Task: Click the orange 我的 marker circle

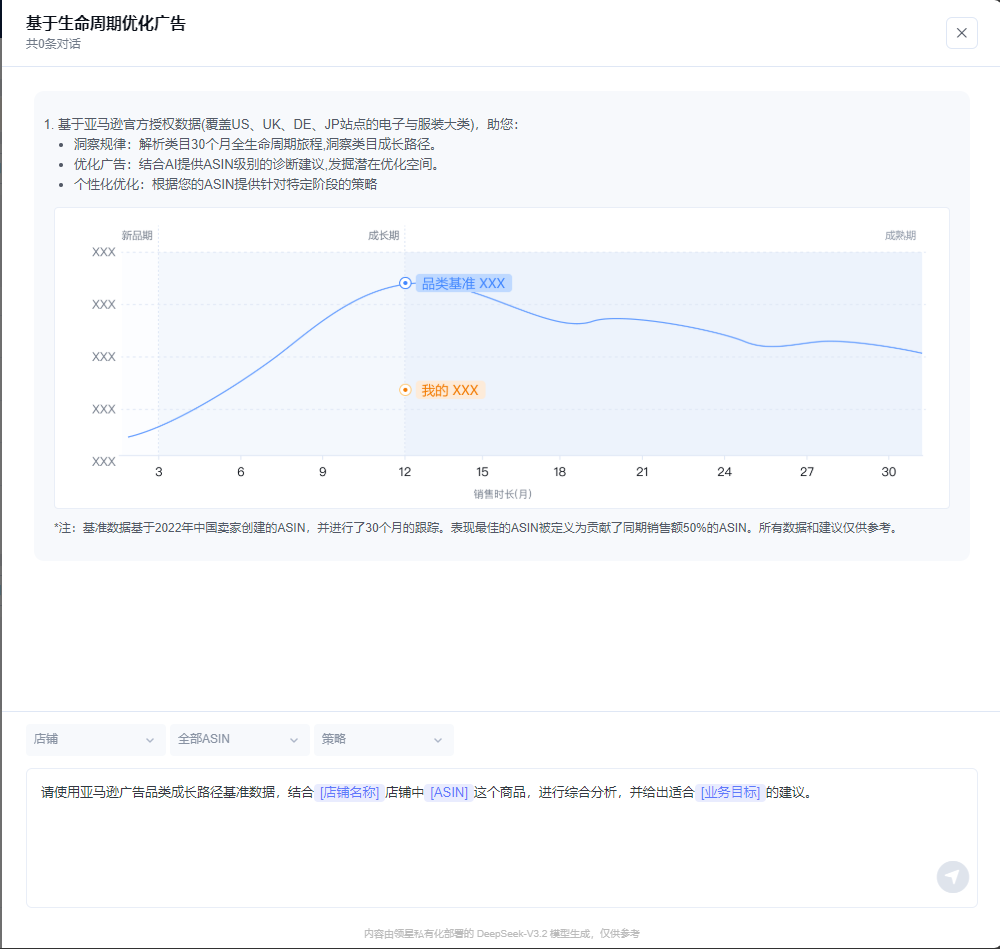Action: click(405, 390)
